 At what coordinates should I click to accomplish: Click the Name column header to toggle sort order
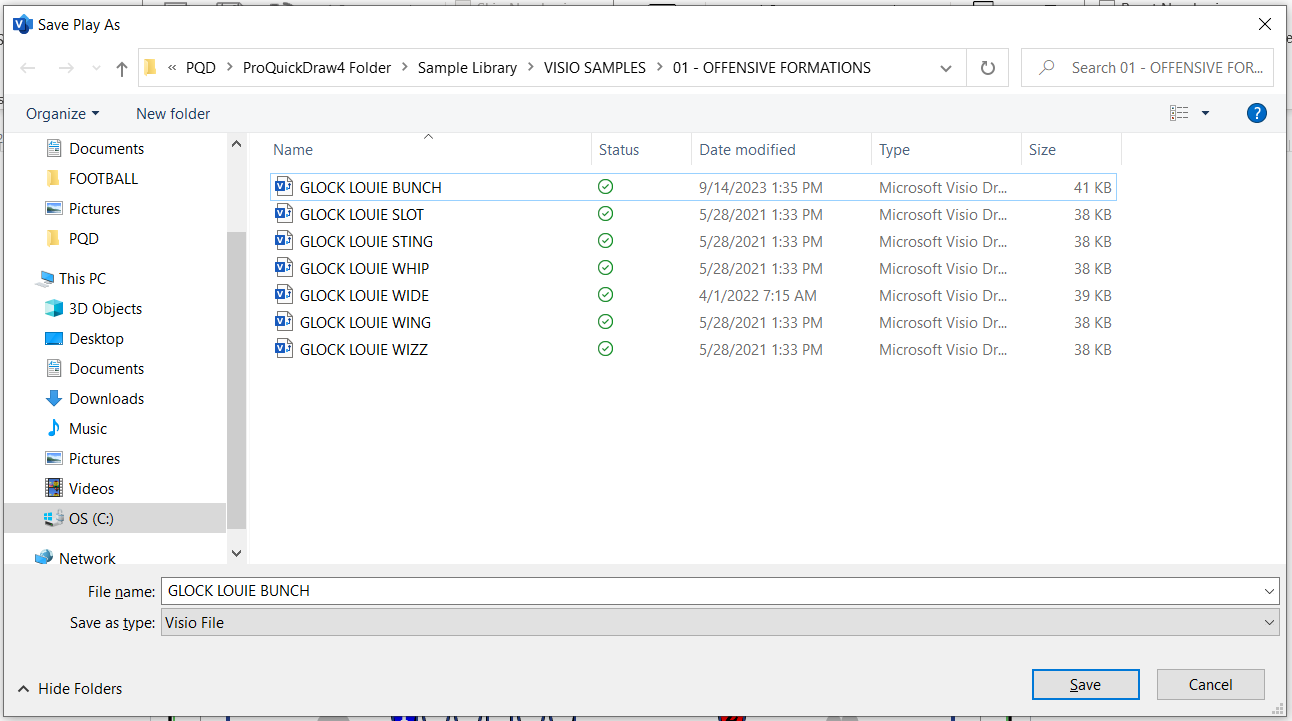[x=292, y=149]
